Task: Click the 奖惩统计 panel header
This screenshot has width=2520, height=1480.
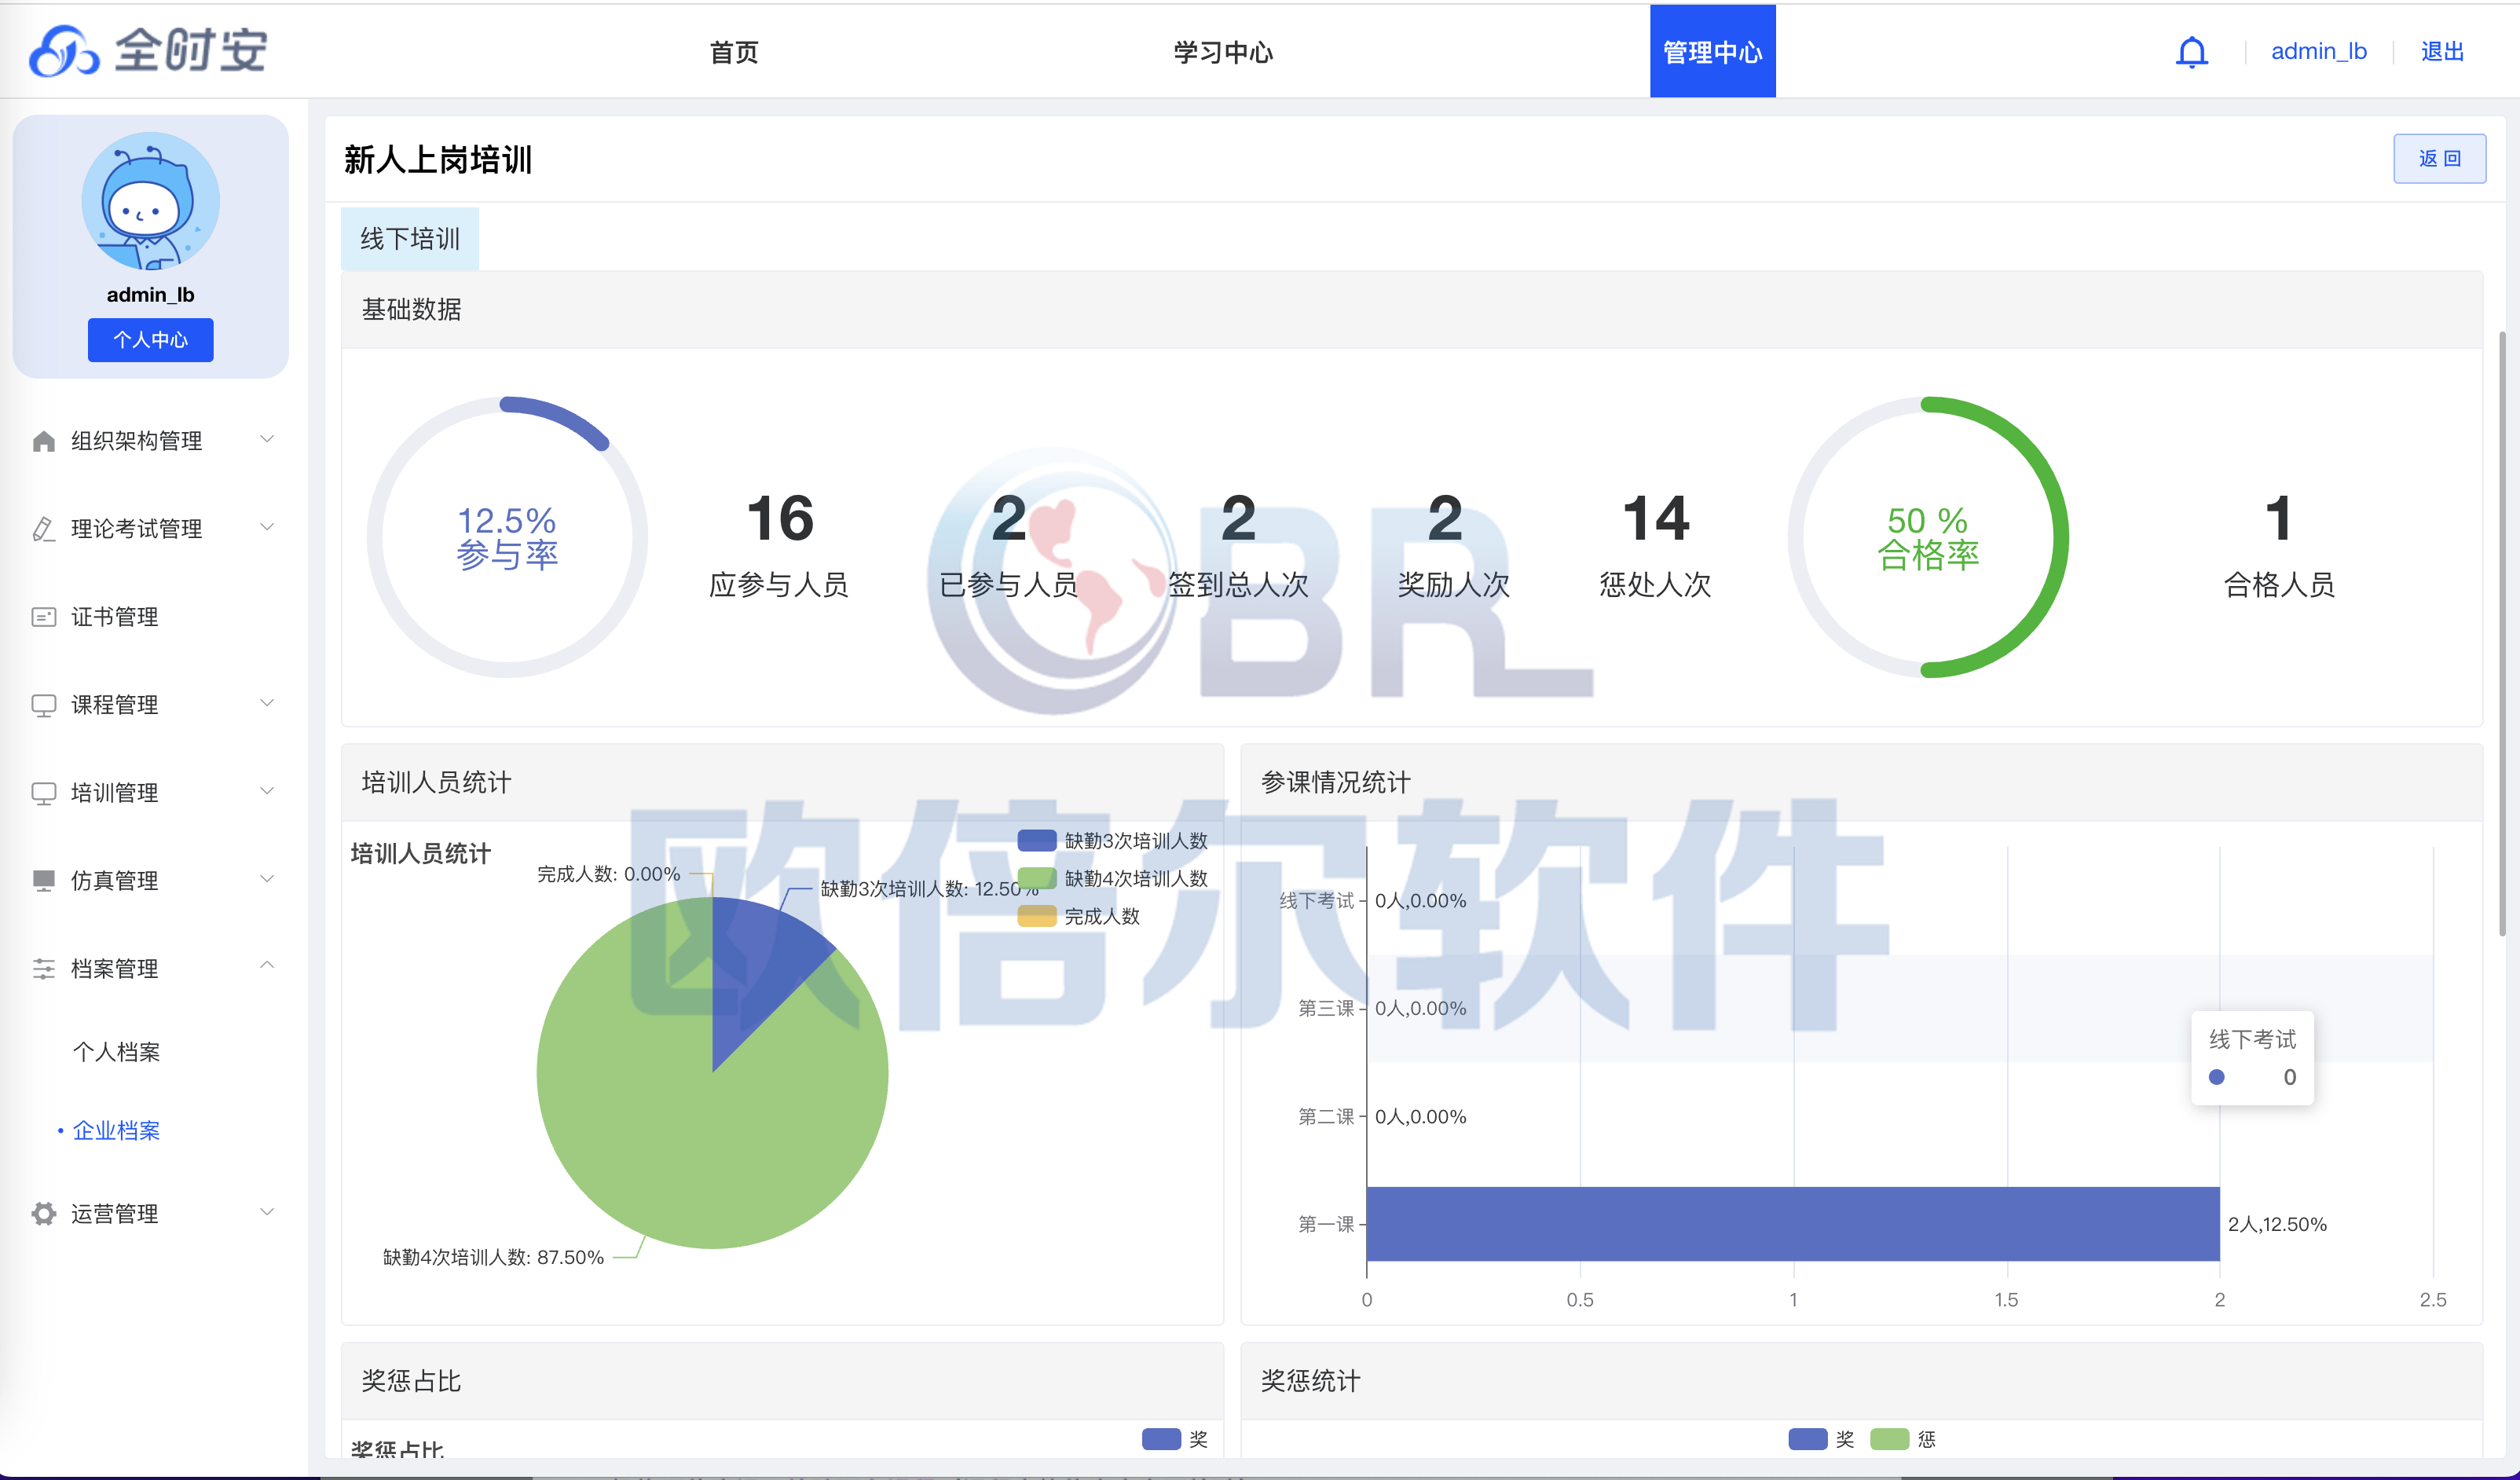Action: click(1861, 1381)
